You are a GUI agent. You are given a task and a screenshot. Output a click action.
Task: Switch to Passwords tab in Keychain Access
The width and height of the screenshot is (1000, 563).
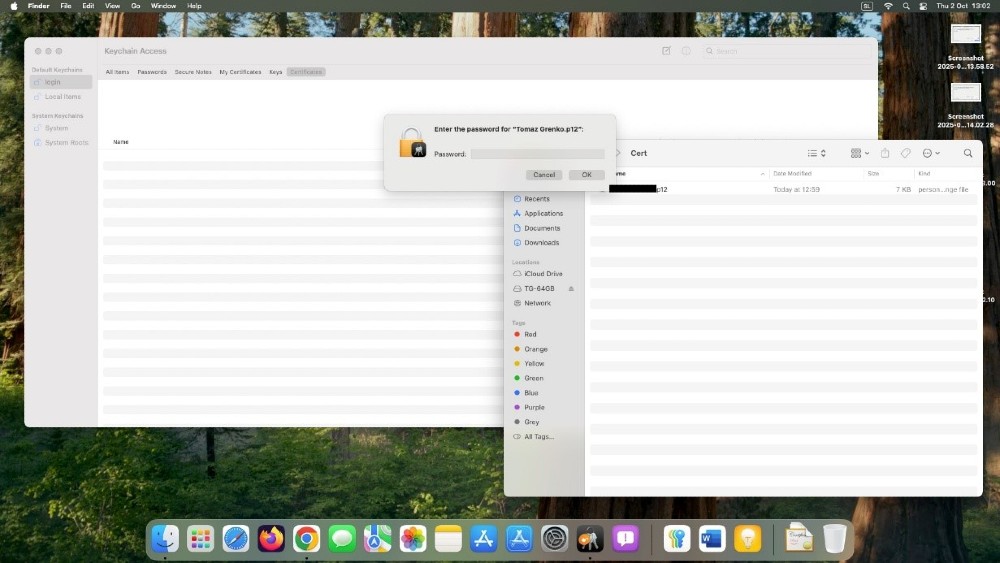(x=152, y=72)
